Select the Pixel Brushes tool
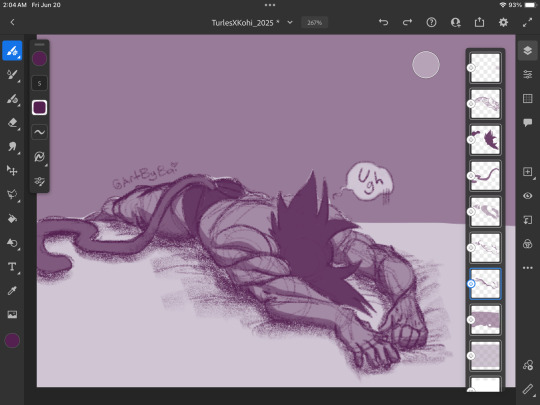This screenshot has width=540, height=405. [x=12, y=51]
